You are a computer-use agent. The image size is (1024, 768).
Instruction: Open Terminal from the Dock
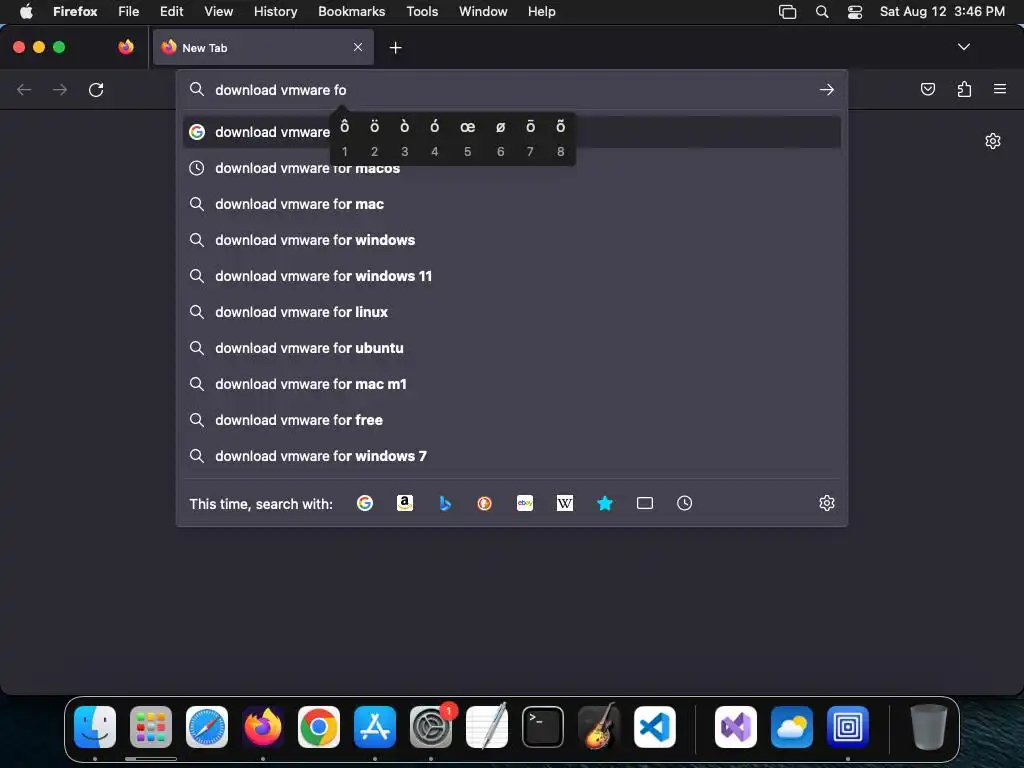coord(543,727)
